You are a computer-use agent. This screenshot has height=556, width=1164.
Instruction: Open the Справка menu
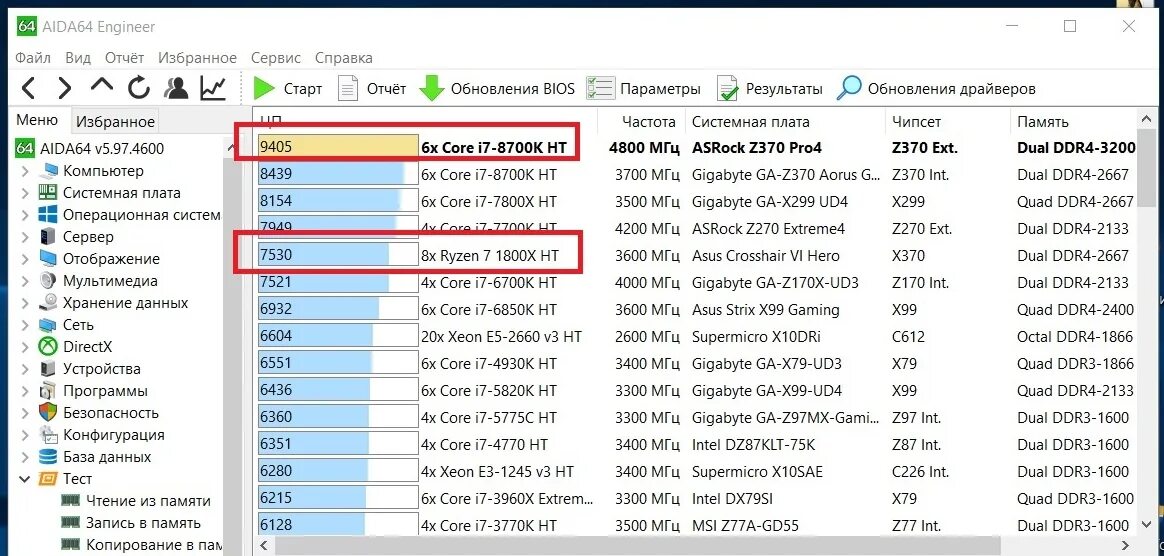344,57
